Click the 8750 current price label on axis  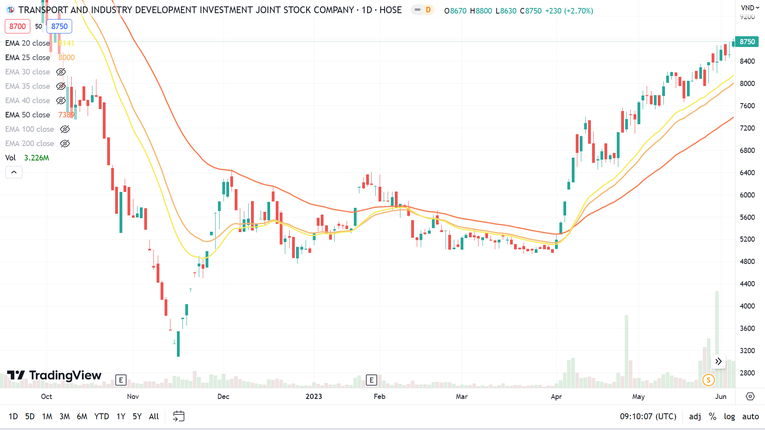pos(747,42)
